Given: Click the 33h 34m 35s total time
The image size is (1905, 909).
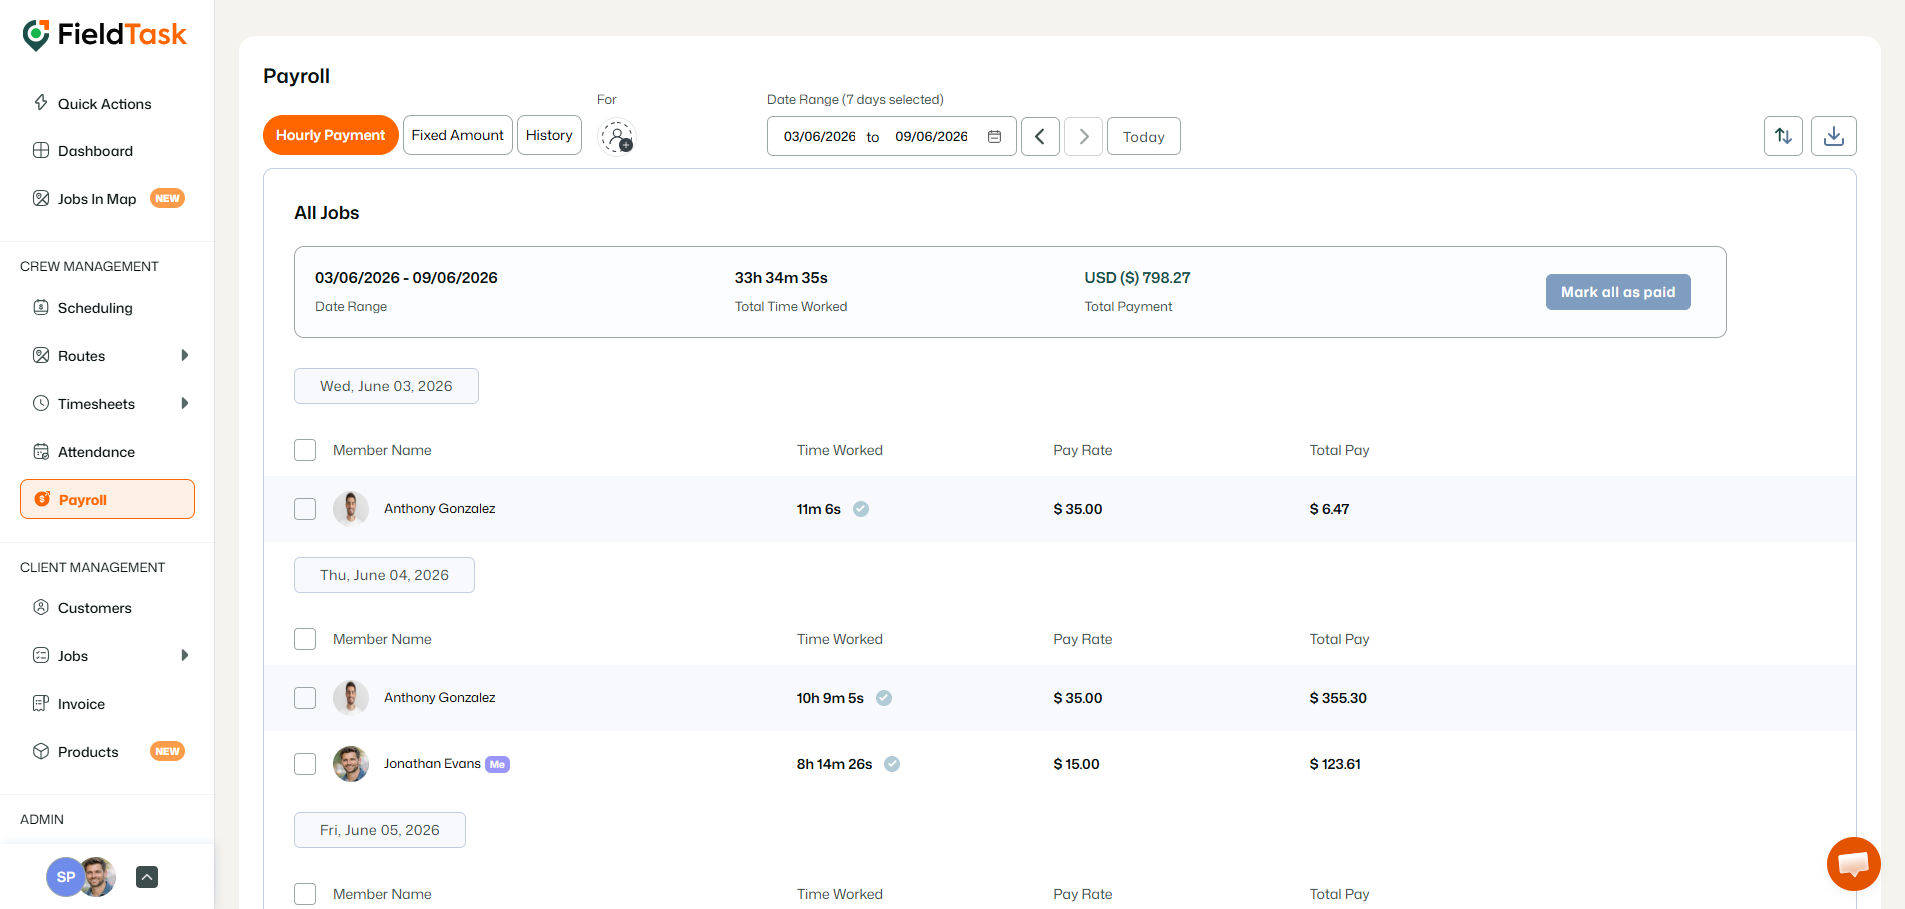Looking at the screenshot, I should coord(781,278).
